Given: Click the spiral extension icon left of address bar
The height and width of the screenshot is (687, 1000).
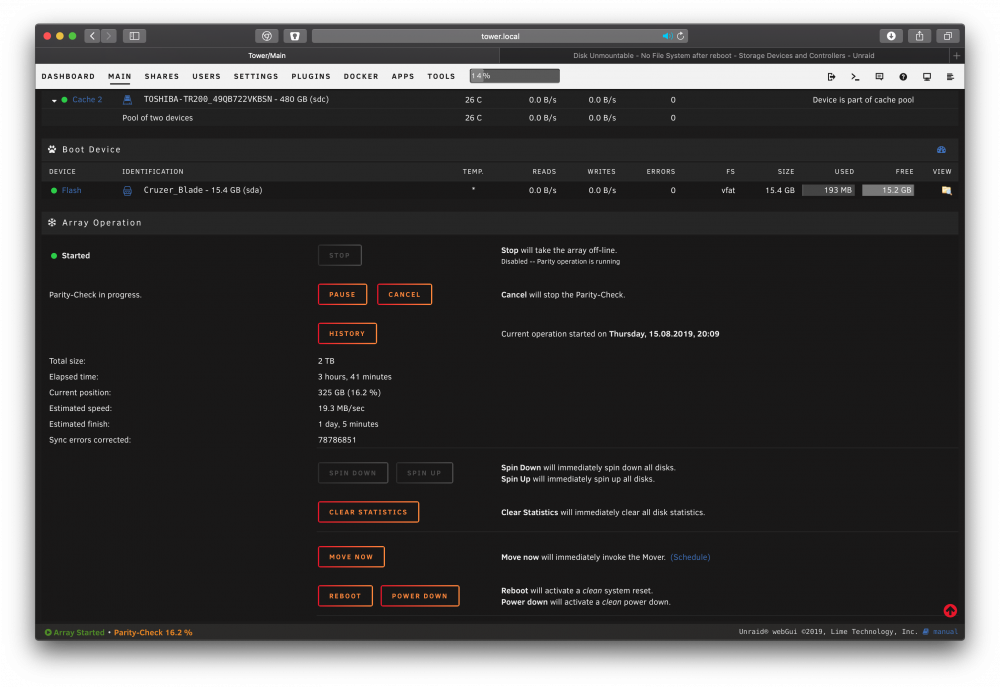Looking at the screenshot, I should [267, 36].
